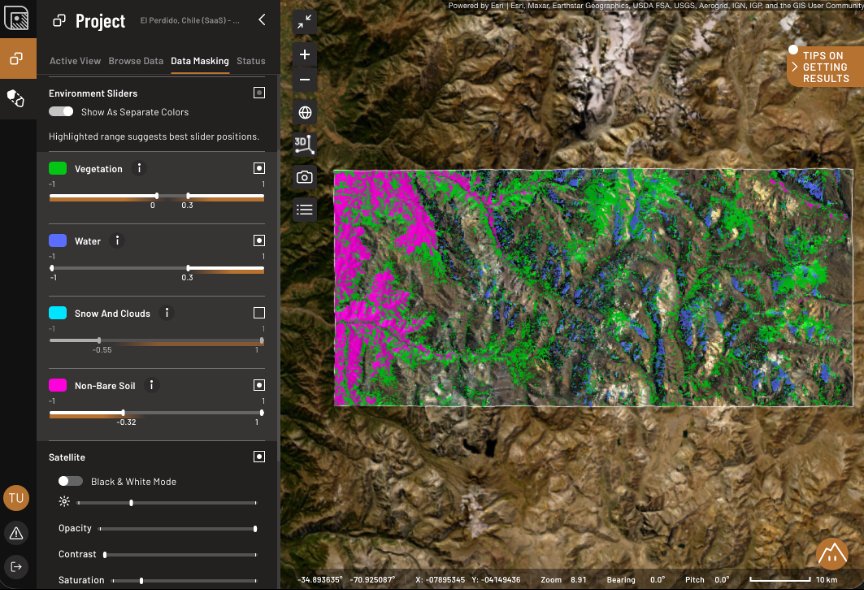Screen dimensions: 864x590
Task: Show Water info tooltip icon
Action: (117, 241)
